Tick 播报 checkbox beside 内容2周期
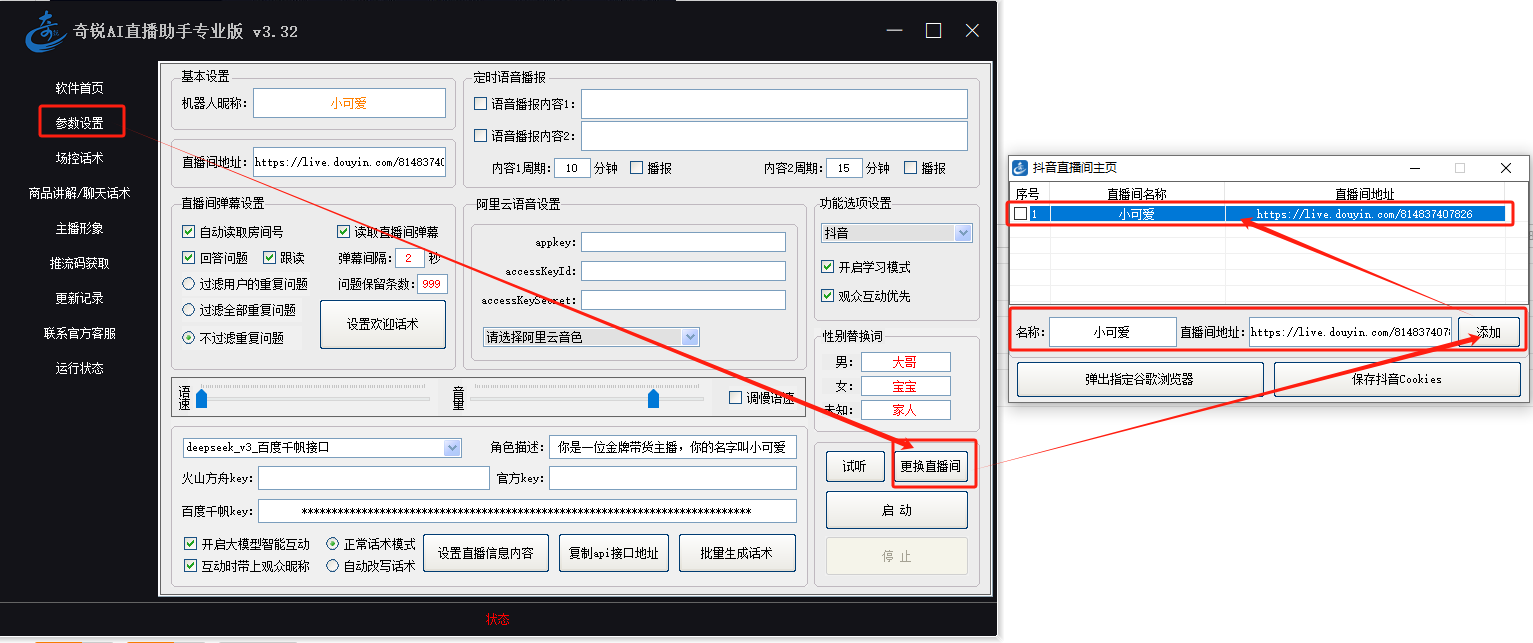1533x643 pixels. click(x=910, y=168)
